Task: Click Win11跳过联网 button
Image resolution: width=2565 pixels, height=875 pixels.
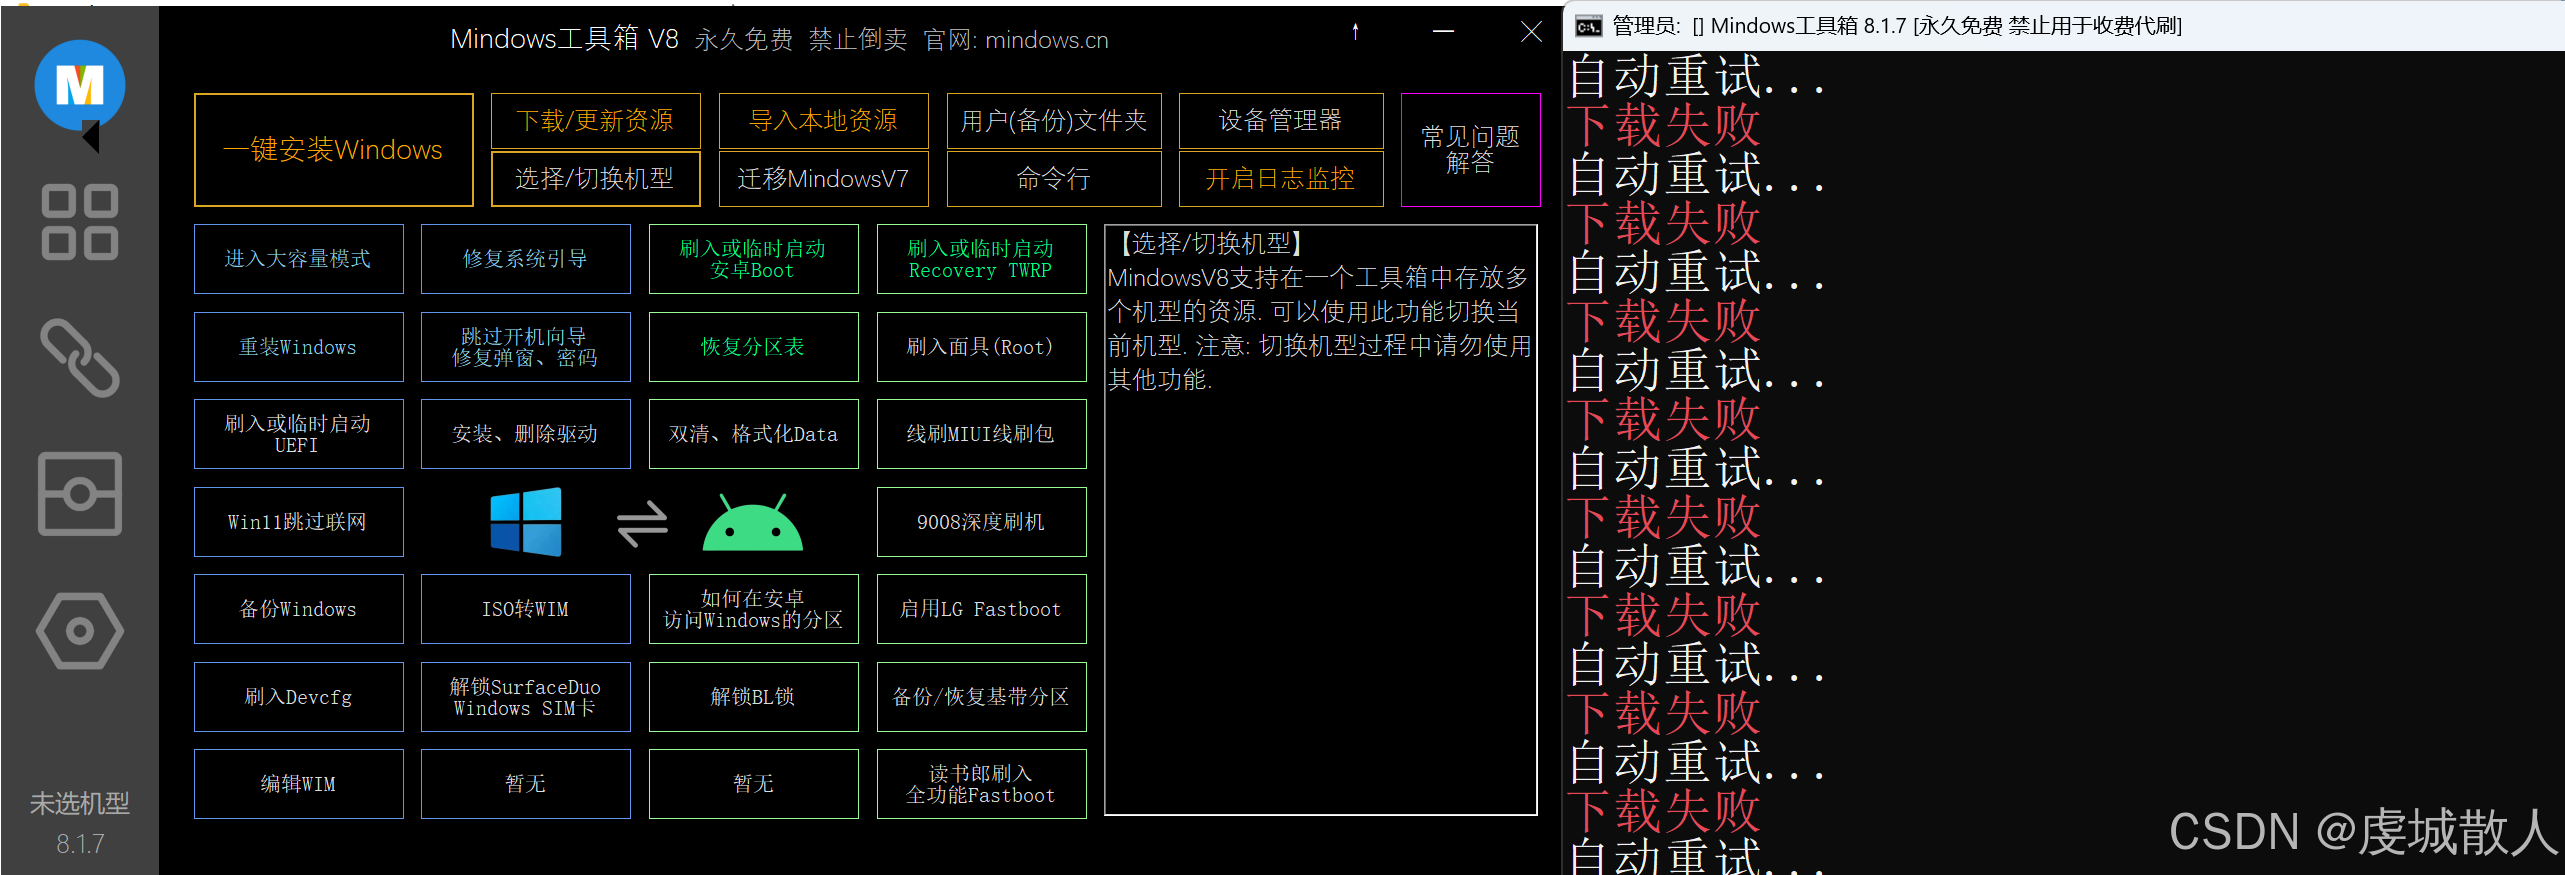Action: (x=298, y=522)
